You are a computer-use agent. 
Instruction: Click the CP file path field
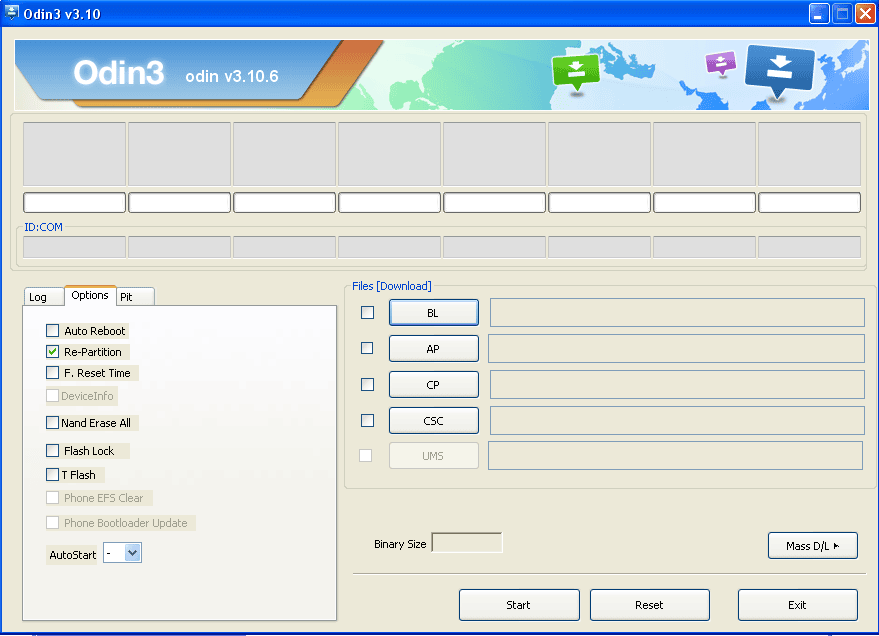[676, 385]
